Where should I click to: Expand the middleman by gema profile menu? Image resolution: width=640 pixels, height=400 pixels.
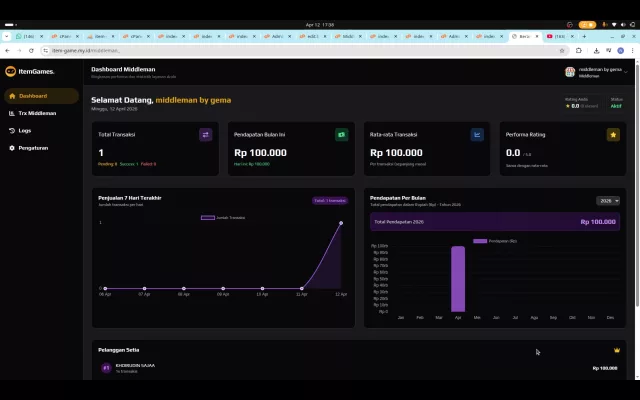pyautogui.click(x=596, y=72)
